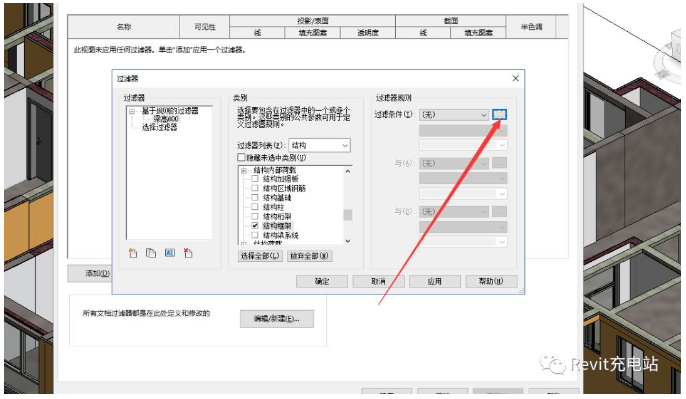Close the 过滤器 dialog
Image resolution: width=686 pixels, height=399 pixels.
click(515, 78)
